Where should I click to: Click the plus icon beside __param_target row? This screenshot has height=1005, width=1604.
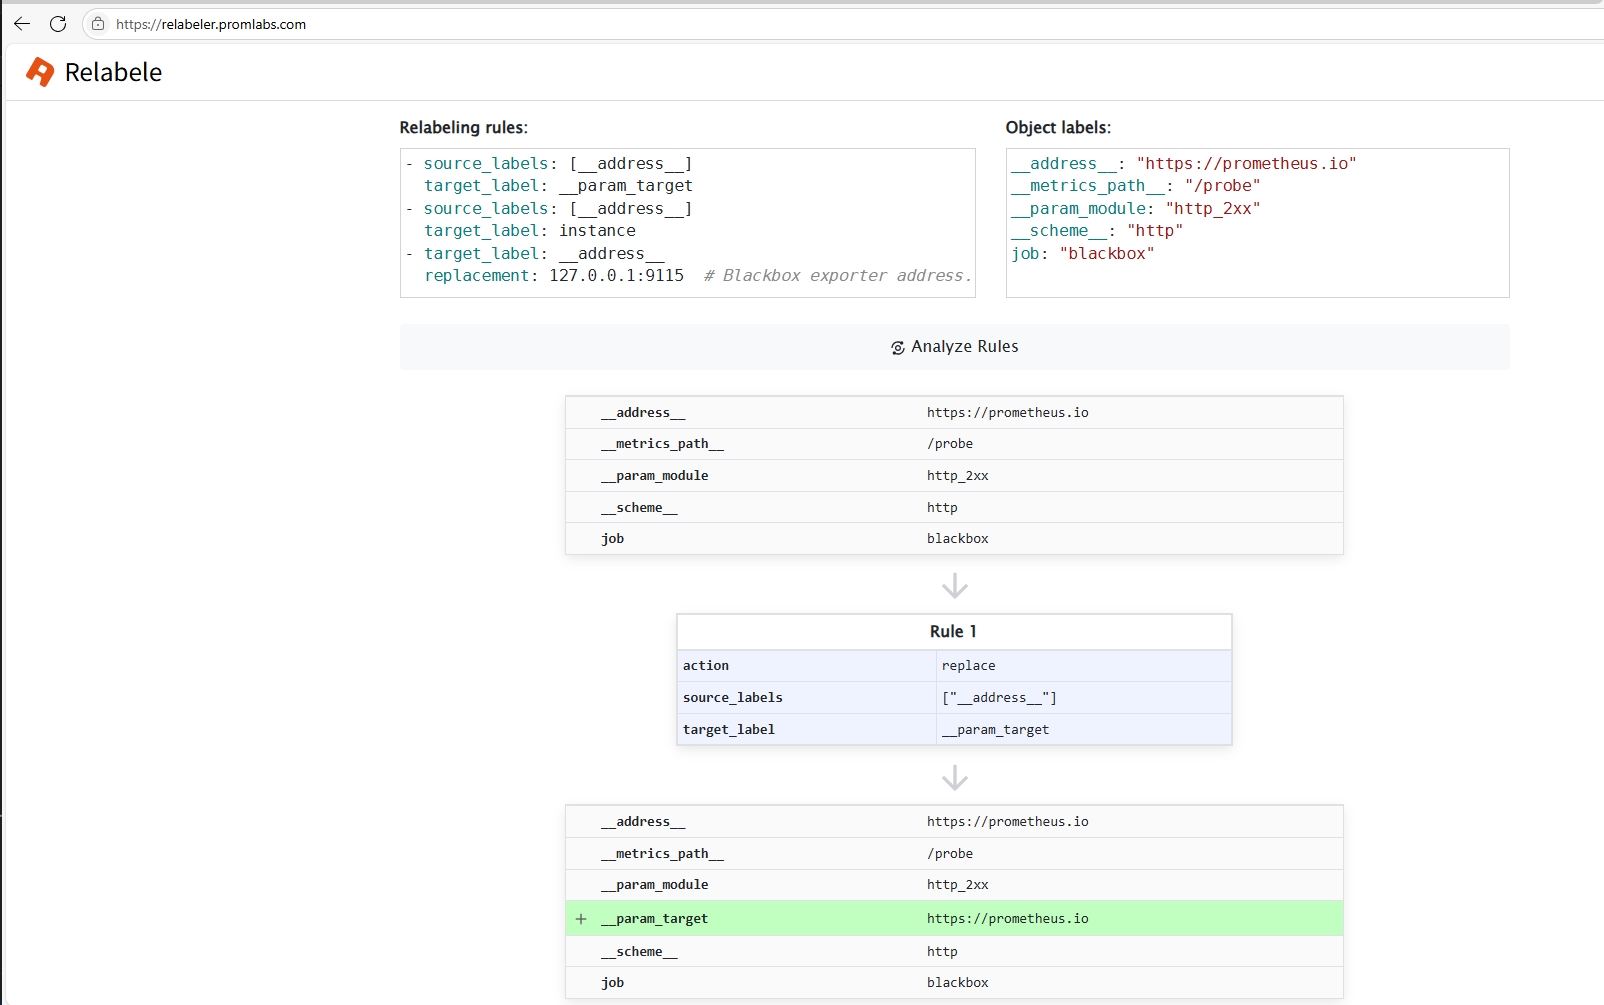tap(581, 919)
